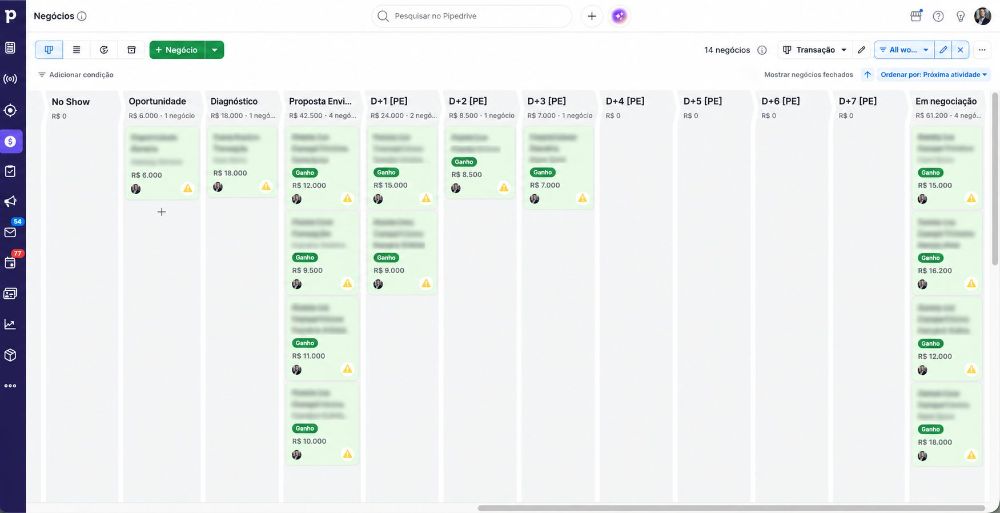The width and height of the screenshot is (1000, 513).
Task: Open the More sidebar menu dots
Action: tap(10, 385)
